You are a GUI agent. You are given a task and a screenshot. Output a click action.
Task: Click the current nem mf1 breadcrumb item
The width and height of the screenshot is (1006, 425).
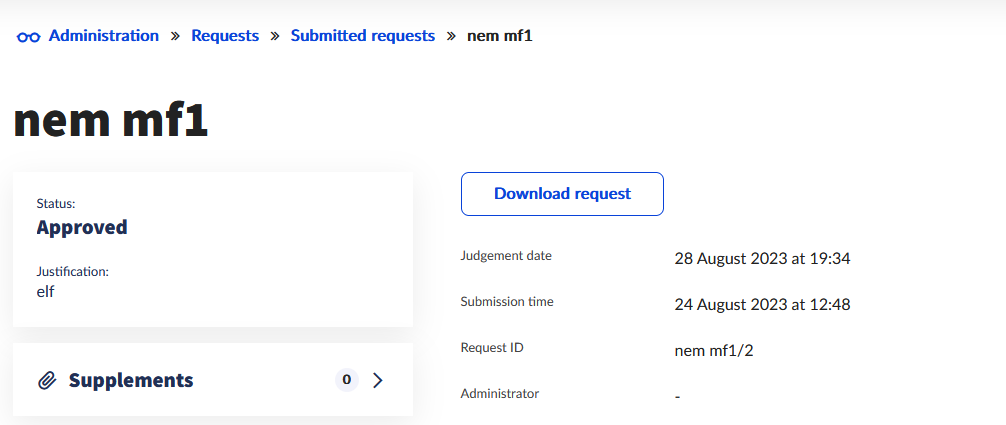coord(500,36)
